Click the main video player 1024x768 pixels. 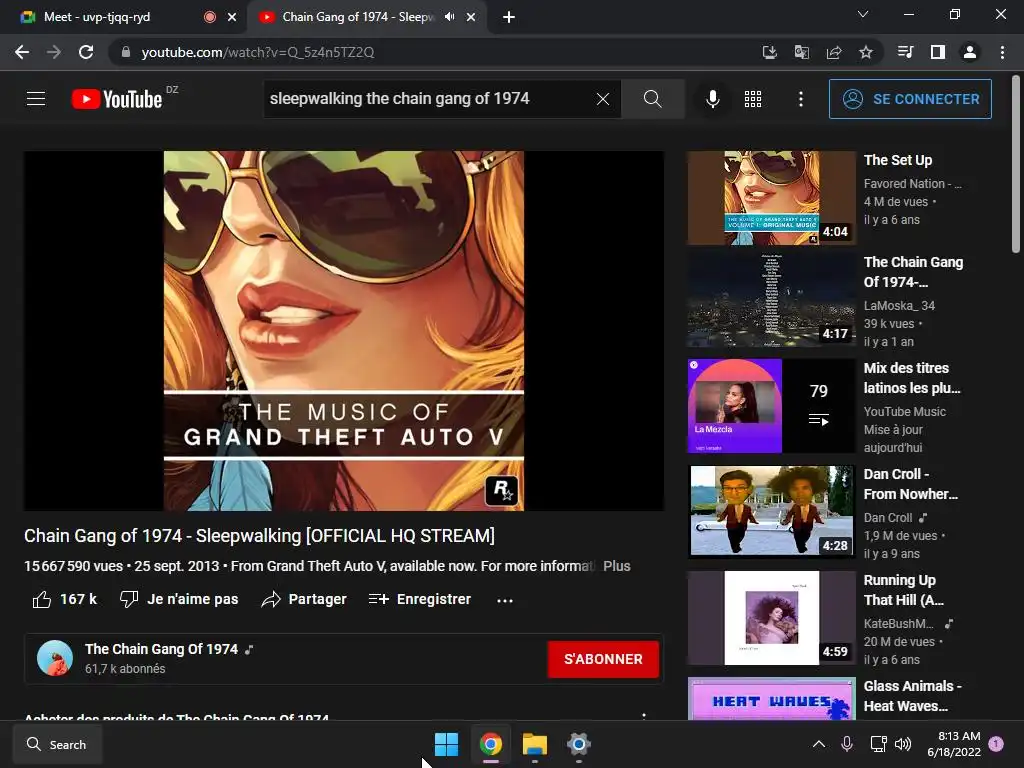click(344, 330)
